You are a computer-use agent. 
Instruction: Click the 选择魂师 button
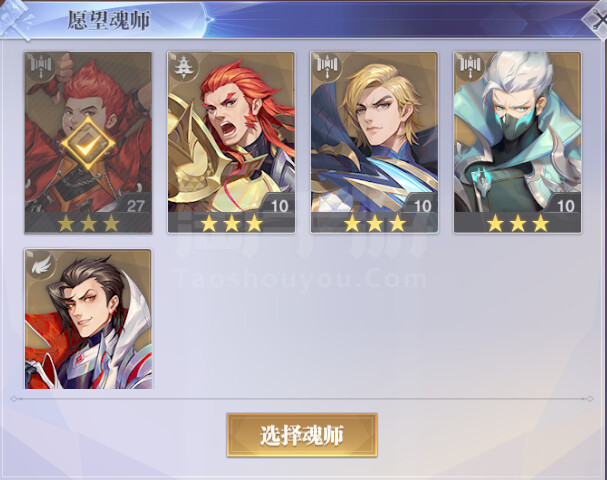[302, 435]
